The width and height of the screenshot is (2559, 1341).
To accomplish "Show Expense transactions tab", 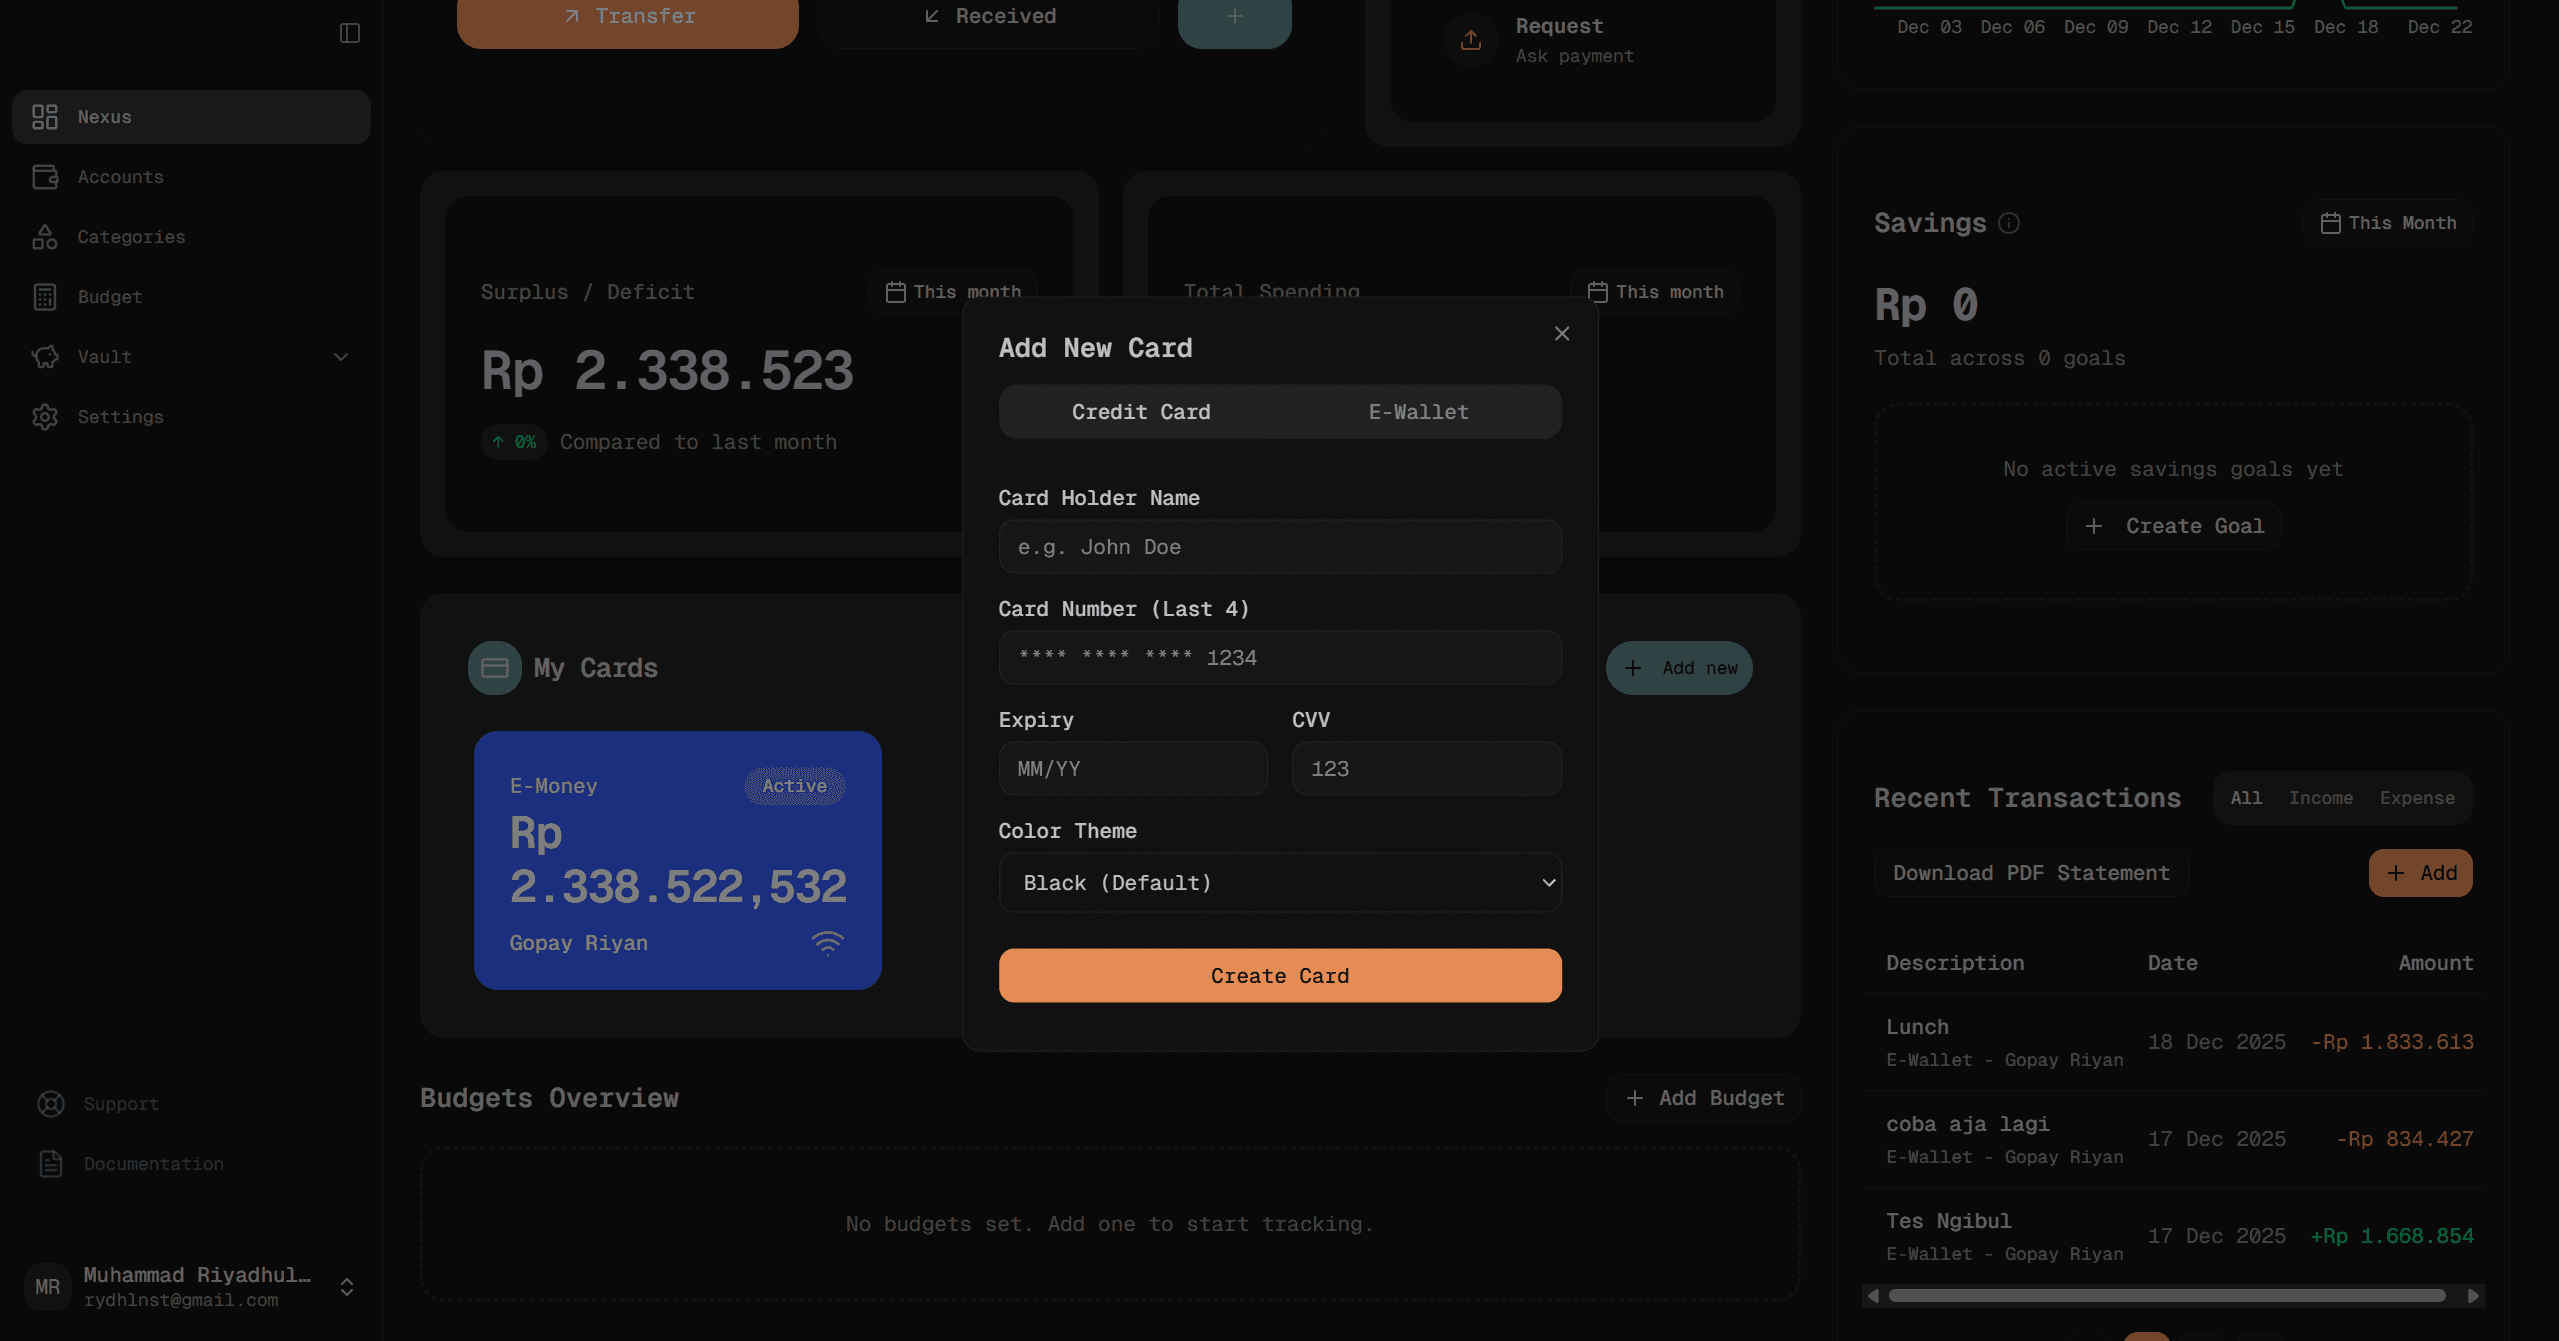I will (x=2416, y=798).
